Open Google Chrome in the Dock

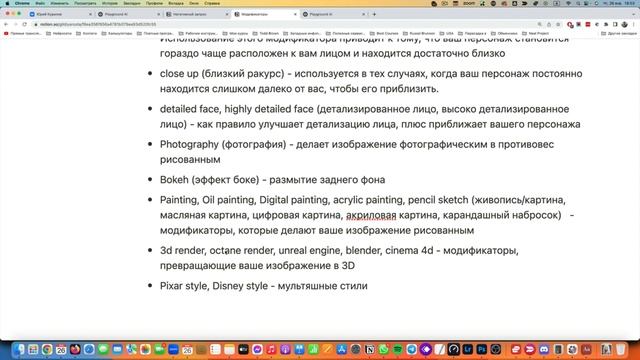click(47, 349)
